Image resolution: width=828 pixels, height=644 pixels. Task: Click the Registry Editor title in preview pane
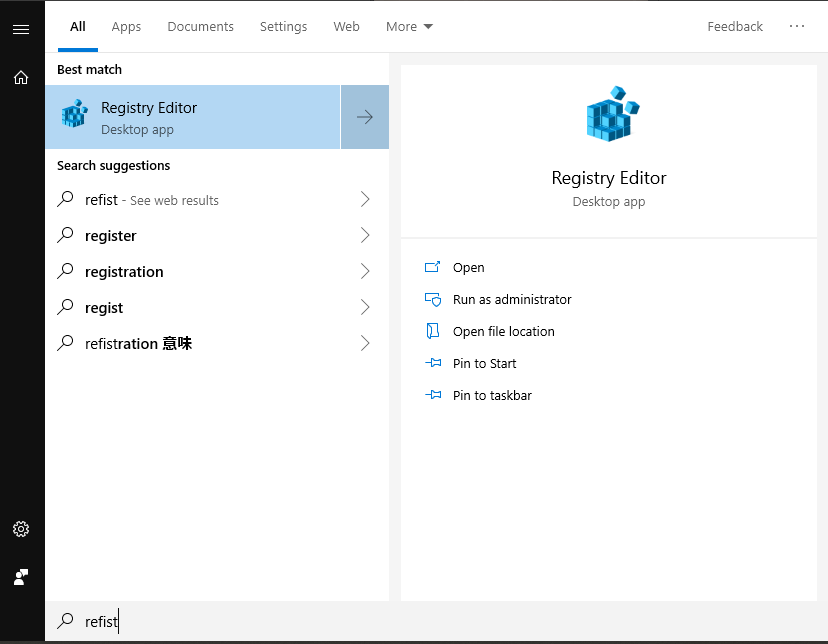click(x=609, y=178)
